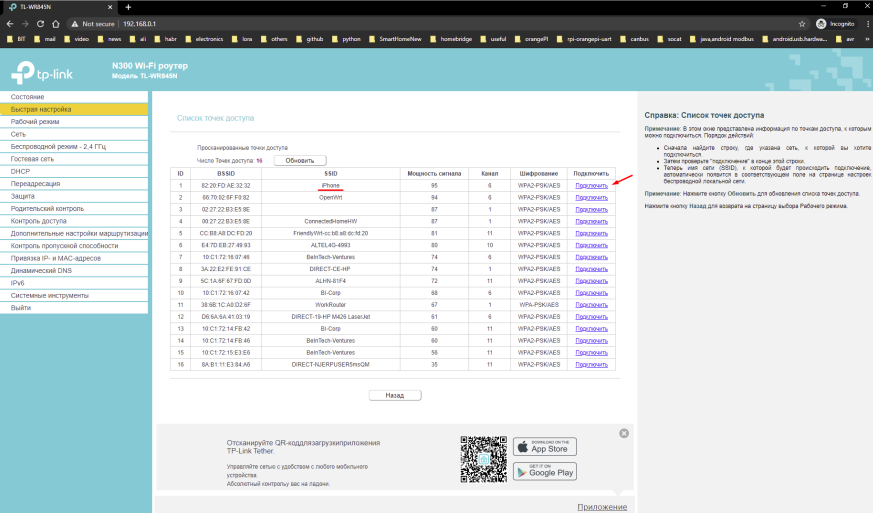Open the Сеть sidebar section
This screenshot has height=513, width=873.
coord(74,134)
